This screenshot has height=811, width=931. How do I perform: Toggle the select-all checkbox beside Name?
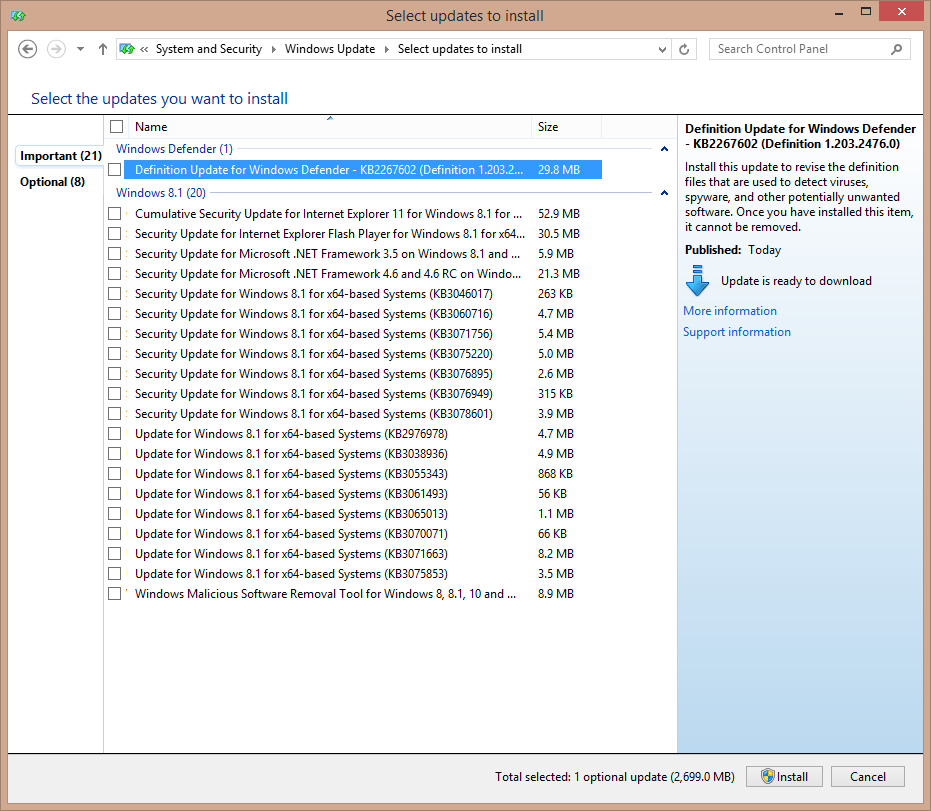(116, 126)
